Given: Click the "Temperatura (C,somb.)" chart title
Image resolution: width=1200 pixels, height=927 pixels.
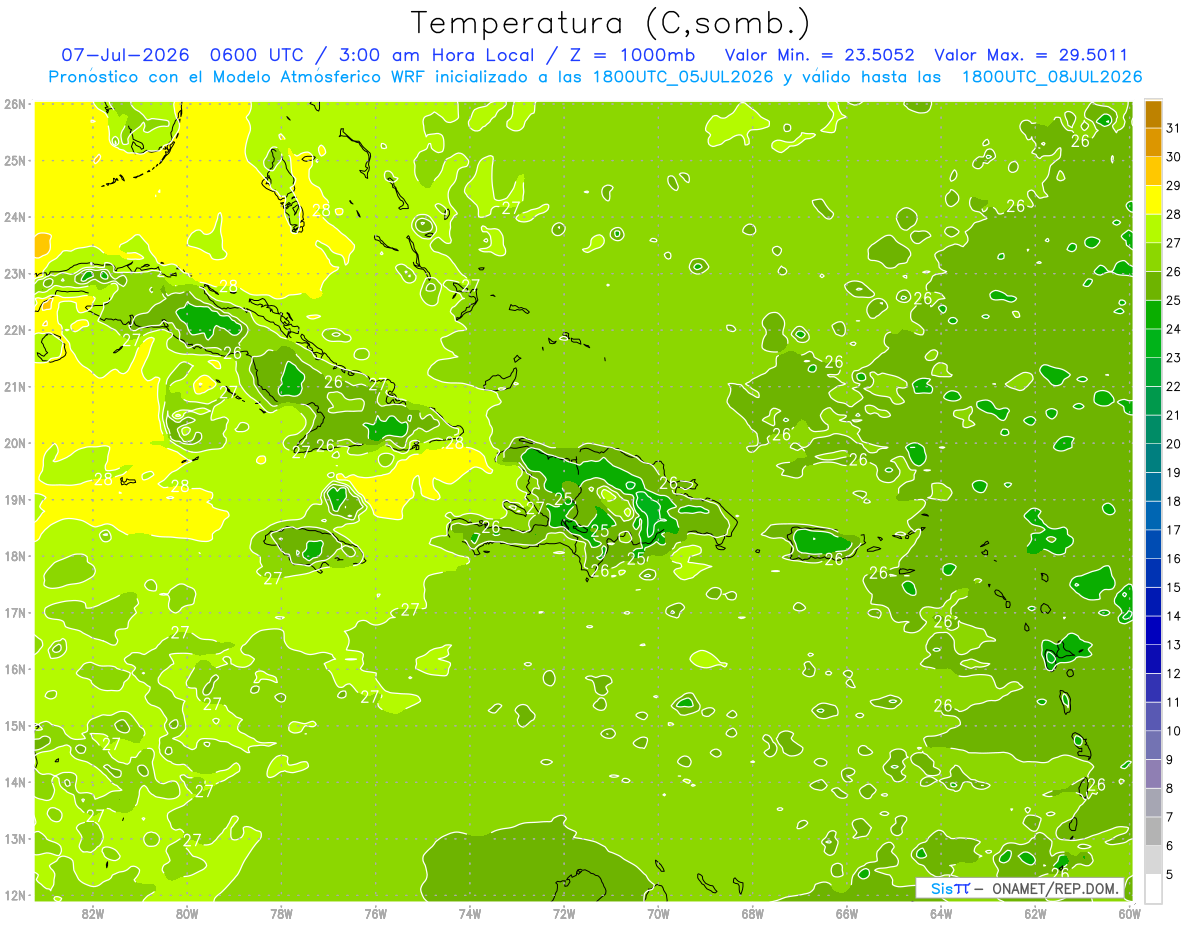Looking at the screenshot, I should click(x=610, y=23).
